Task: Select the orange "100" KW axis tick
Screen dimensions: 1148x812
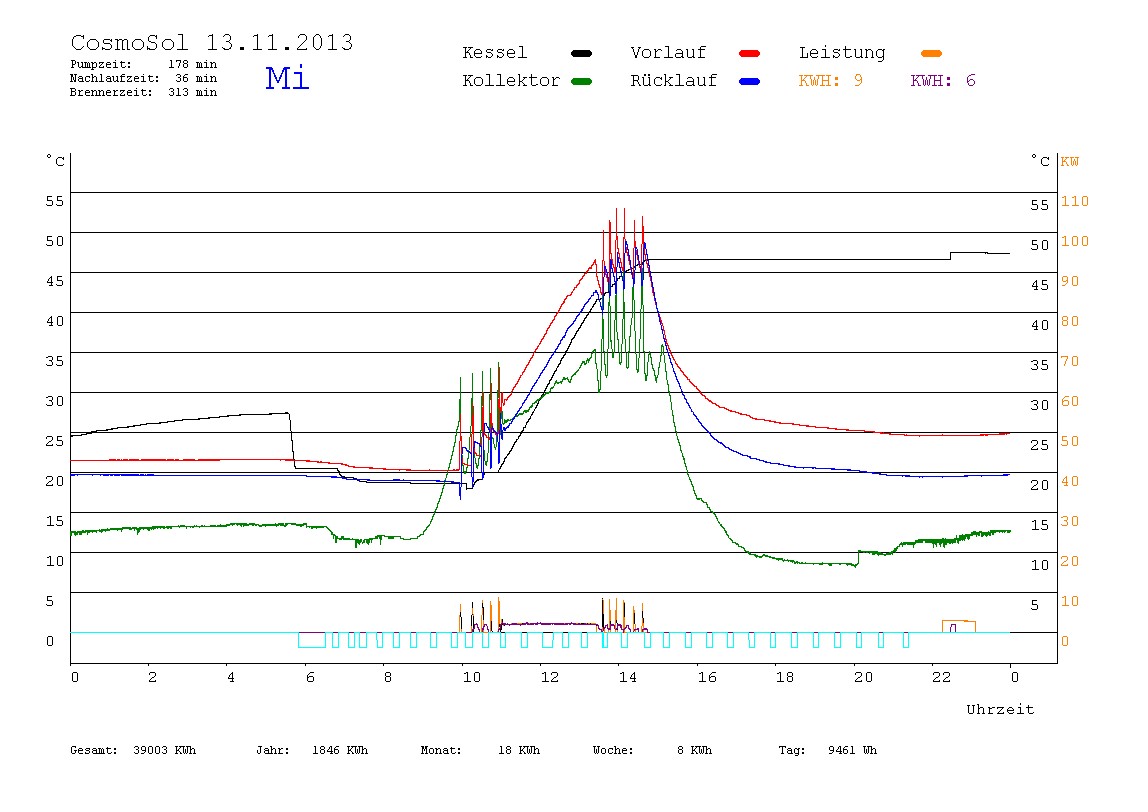Action: click(1075, 241)
